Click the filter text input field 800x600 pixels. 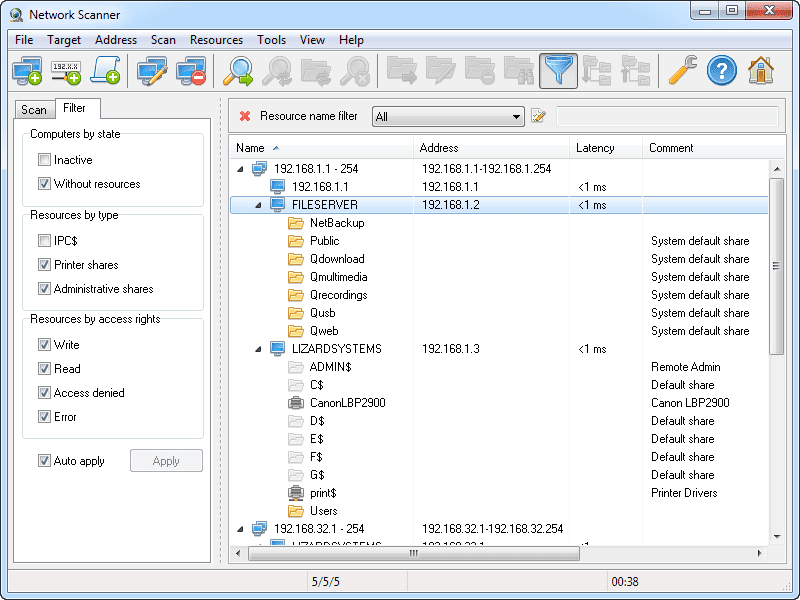coord(667,116)
